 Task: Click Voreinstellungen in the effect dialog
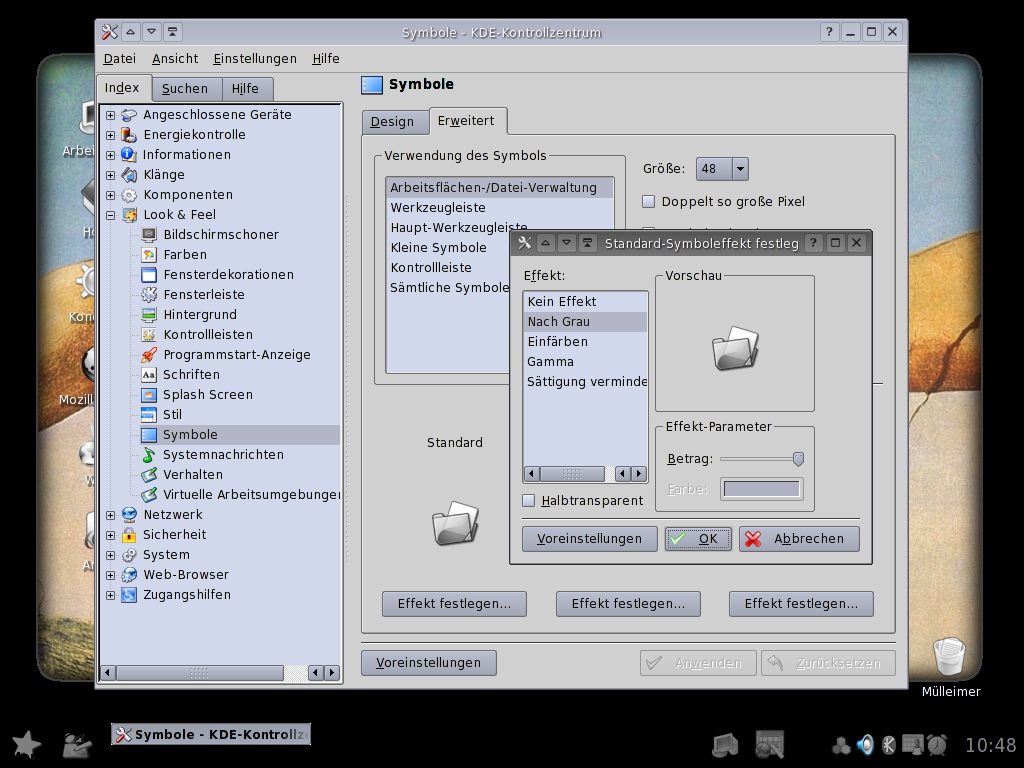(x=589, y=539)
